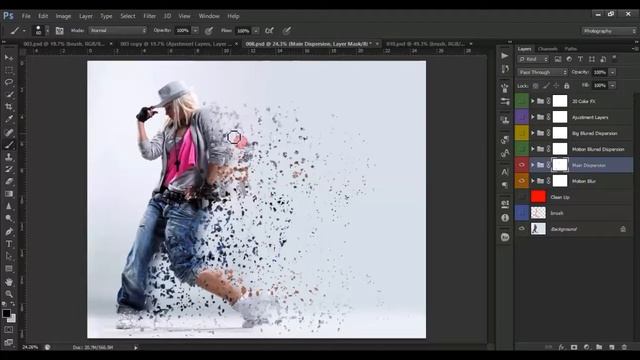
Task: Toggle layer filtering switch
Action: click(x=614, y=58)
